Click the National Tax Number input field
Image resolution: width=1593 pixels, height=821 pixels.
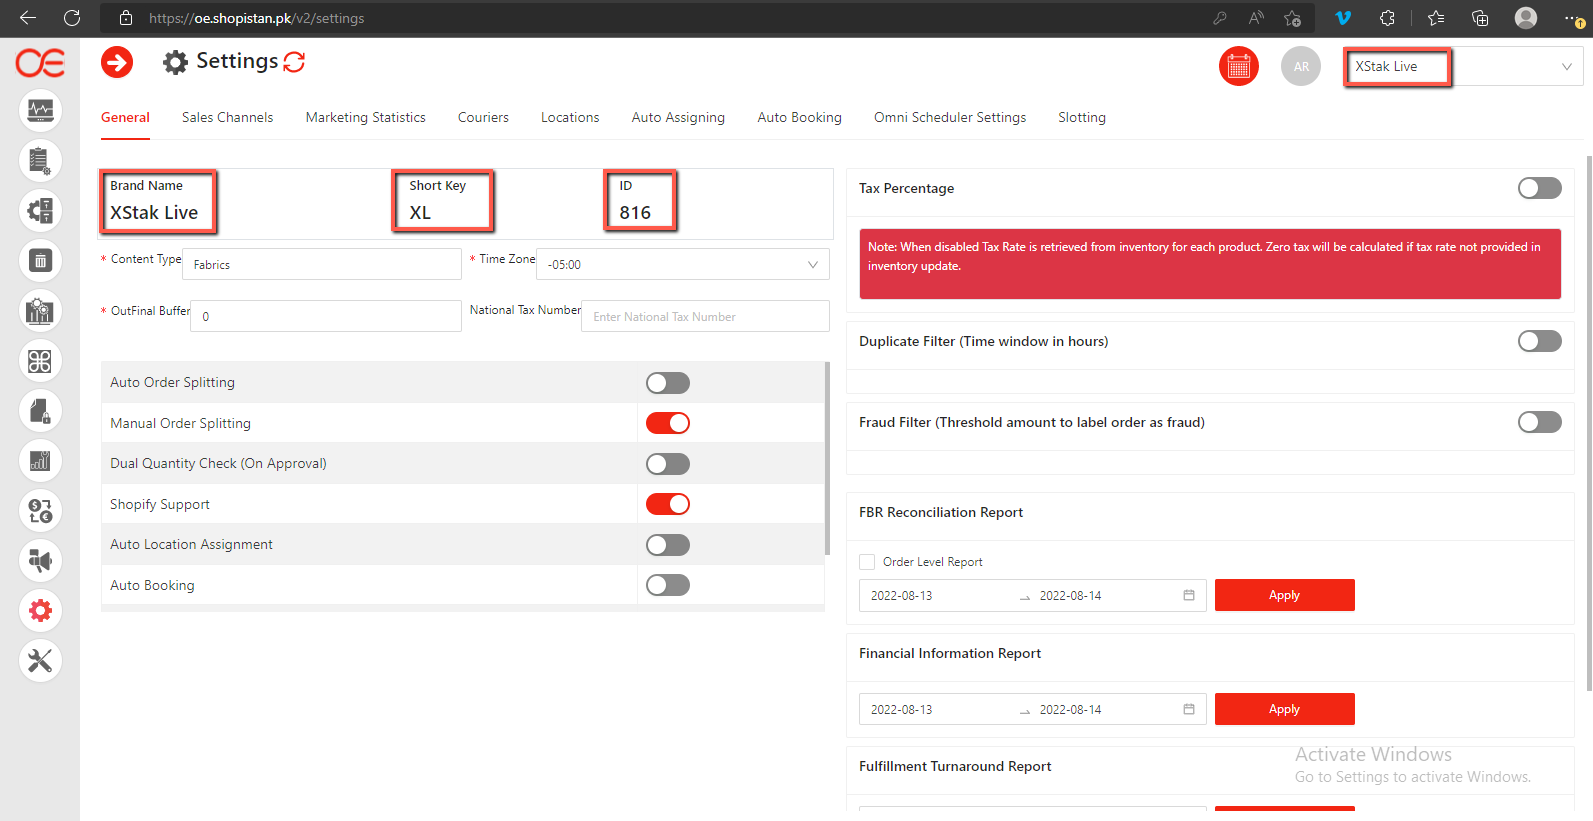pyautogui.click(x=705, y=317)
